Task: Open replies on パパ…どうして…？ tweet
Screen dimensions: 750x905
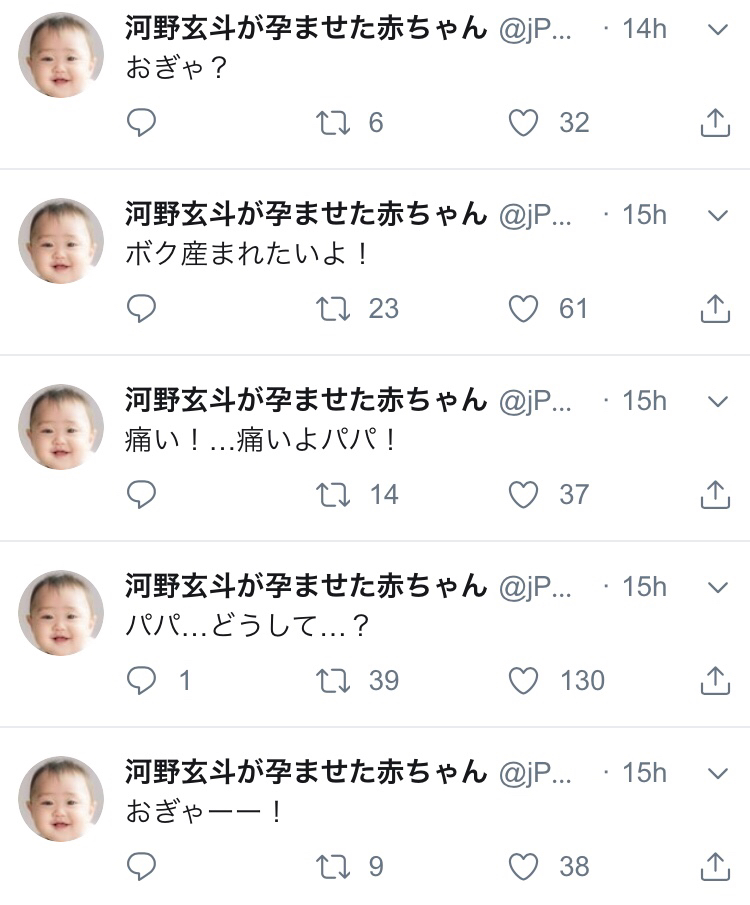Action: (x=142, y=680)
